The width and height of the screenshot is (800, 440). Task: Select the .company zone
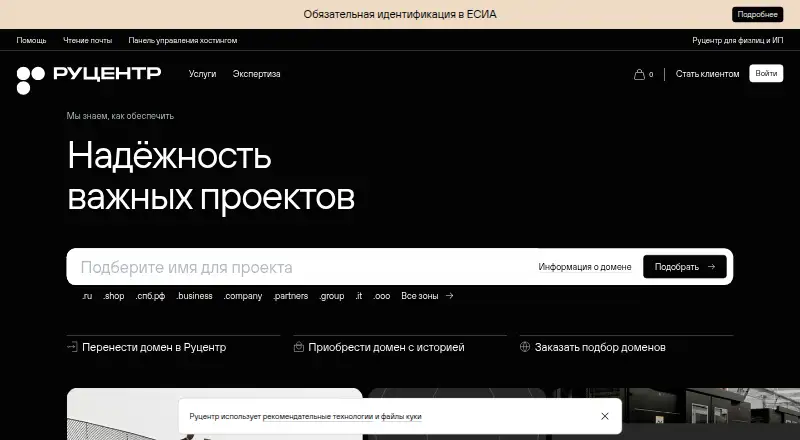(242, 296)
